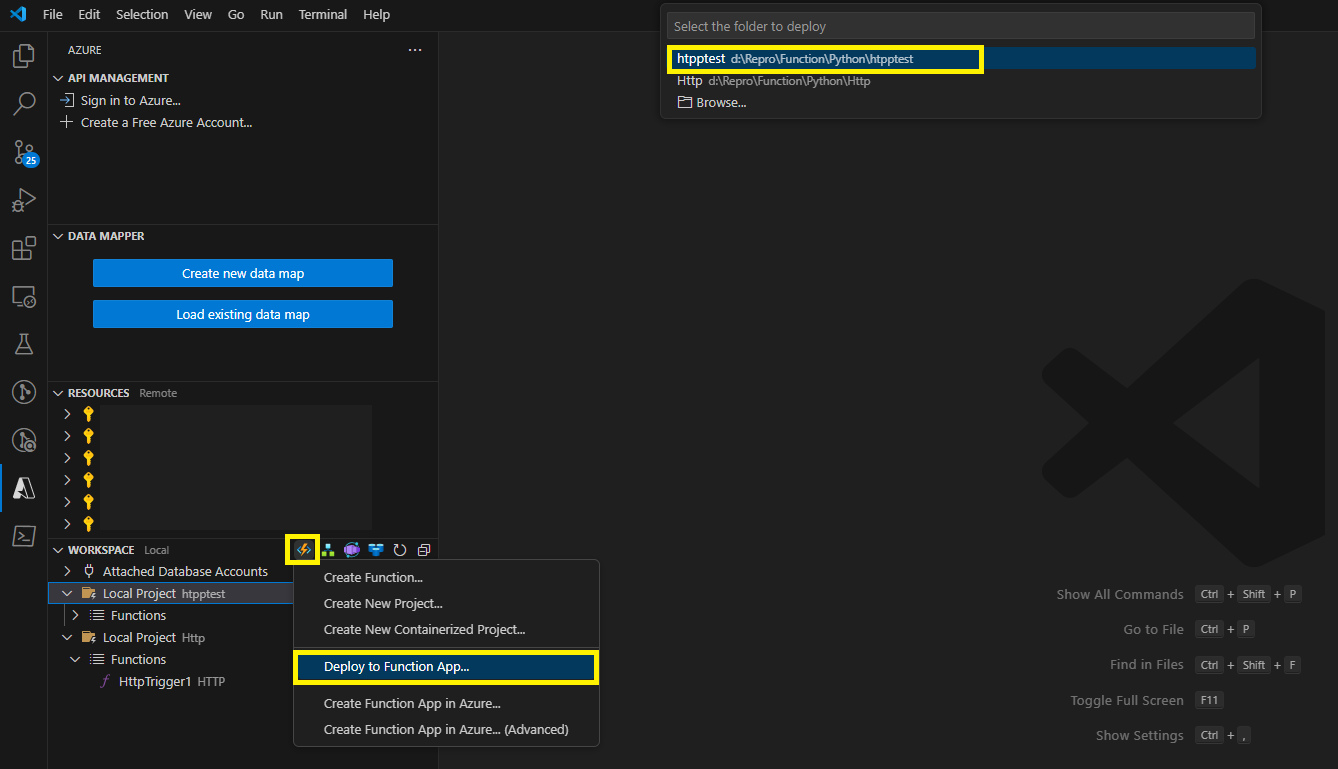This screenshot has height=769, width=1338.
Task: Refresh the Workspace view
Action: click(400, 550)
